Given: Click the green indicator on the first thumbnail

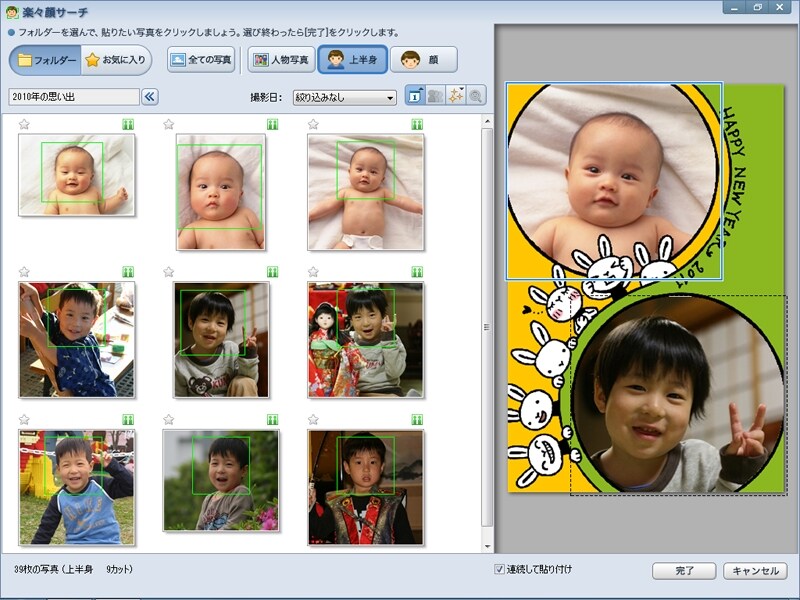Looking at the screenshot, I should coord(127,125).
